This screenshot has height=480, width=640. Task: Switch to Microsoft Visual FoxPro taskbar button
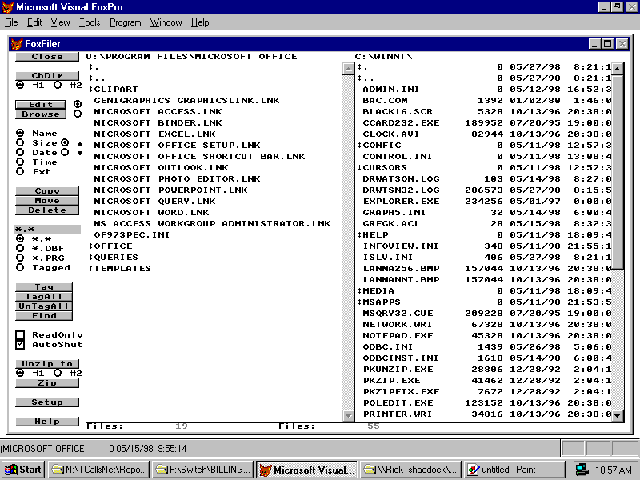click(x=307, y=470)
